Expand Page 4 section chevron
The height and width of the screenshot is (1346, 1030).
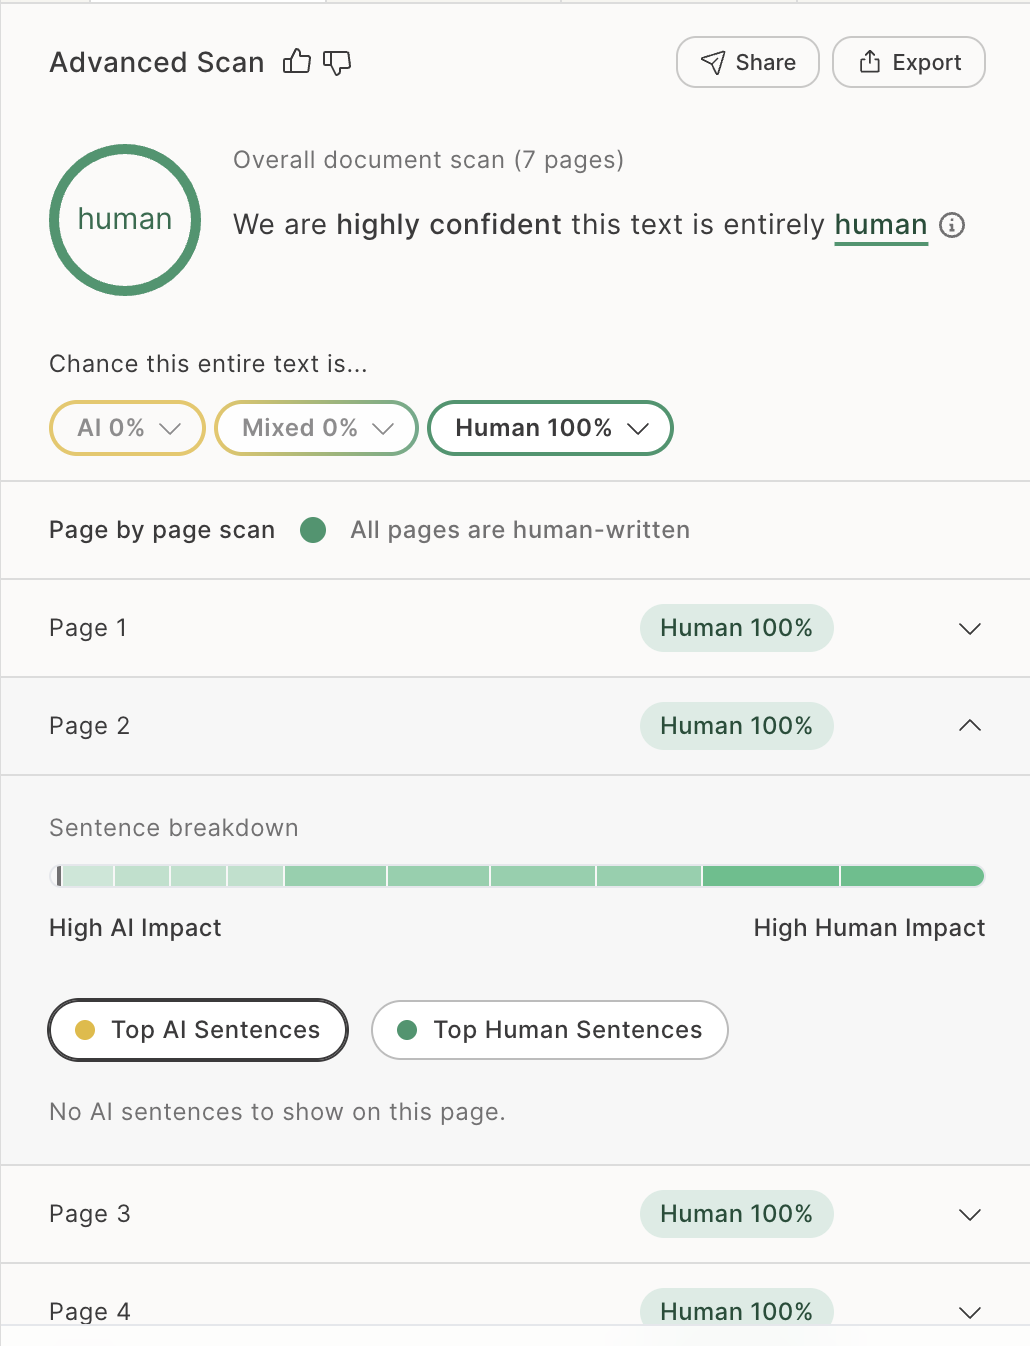pos(970,1313)
